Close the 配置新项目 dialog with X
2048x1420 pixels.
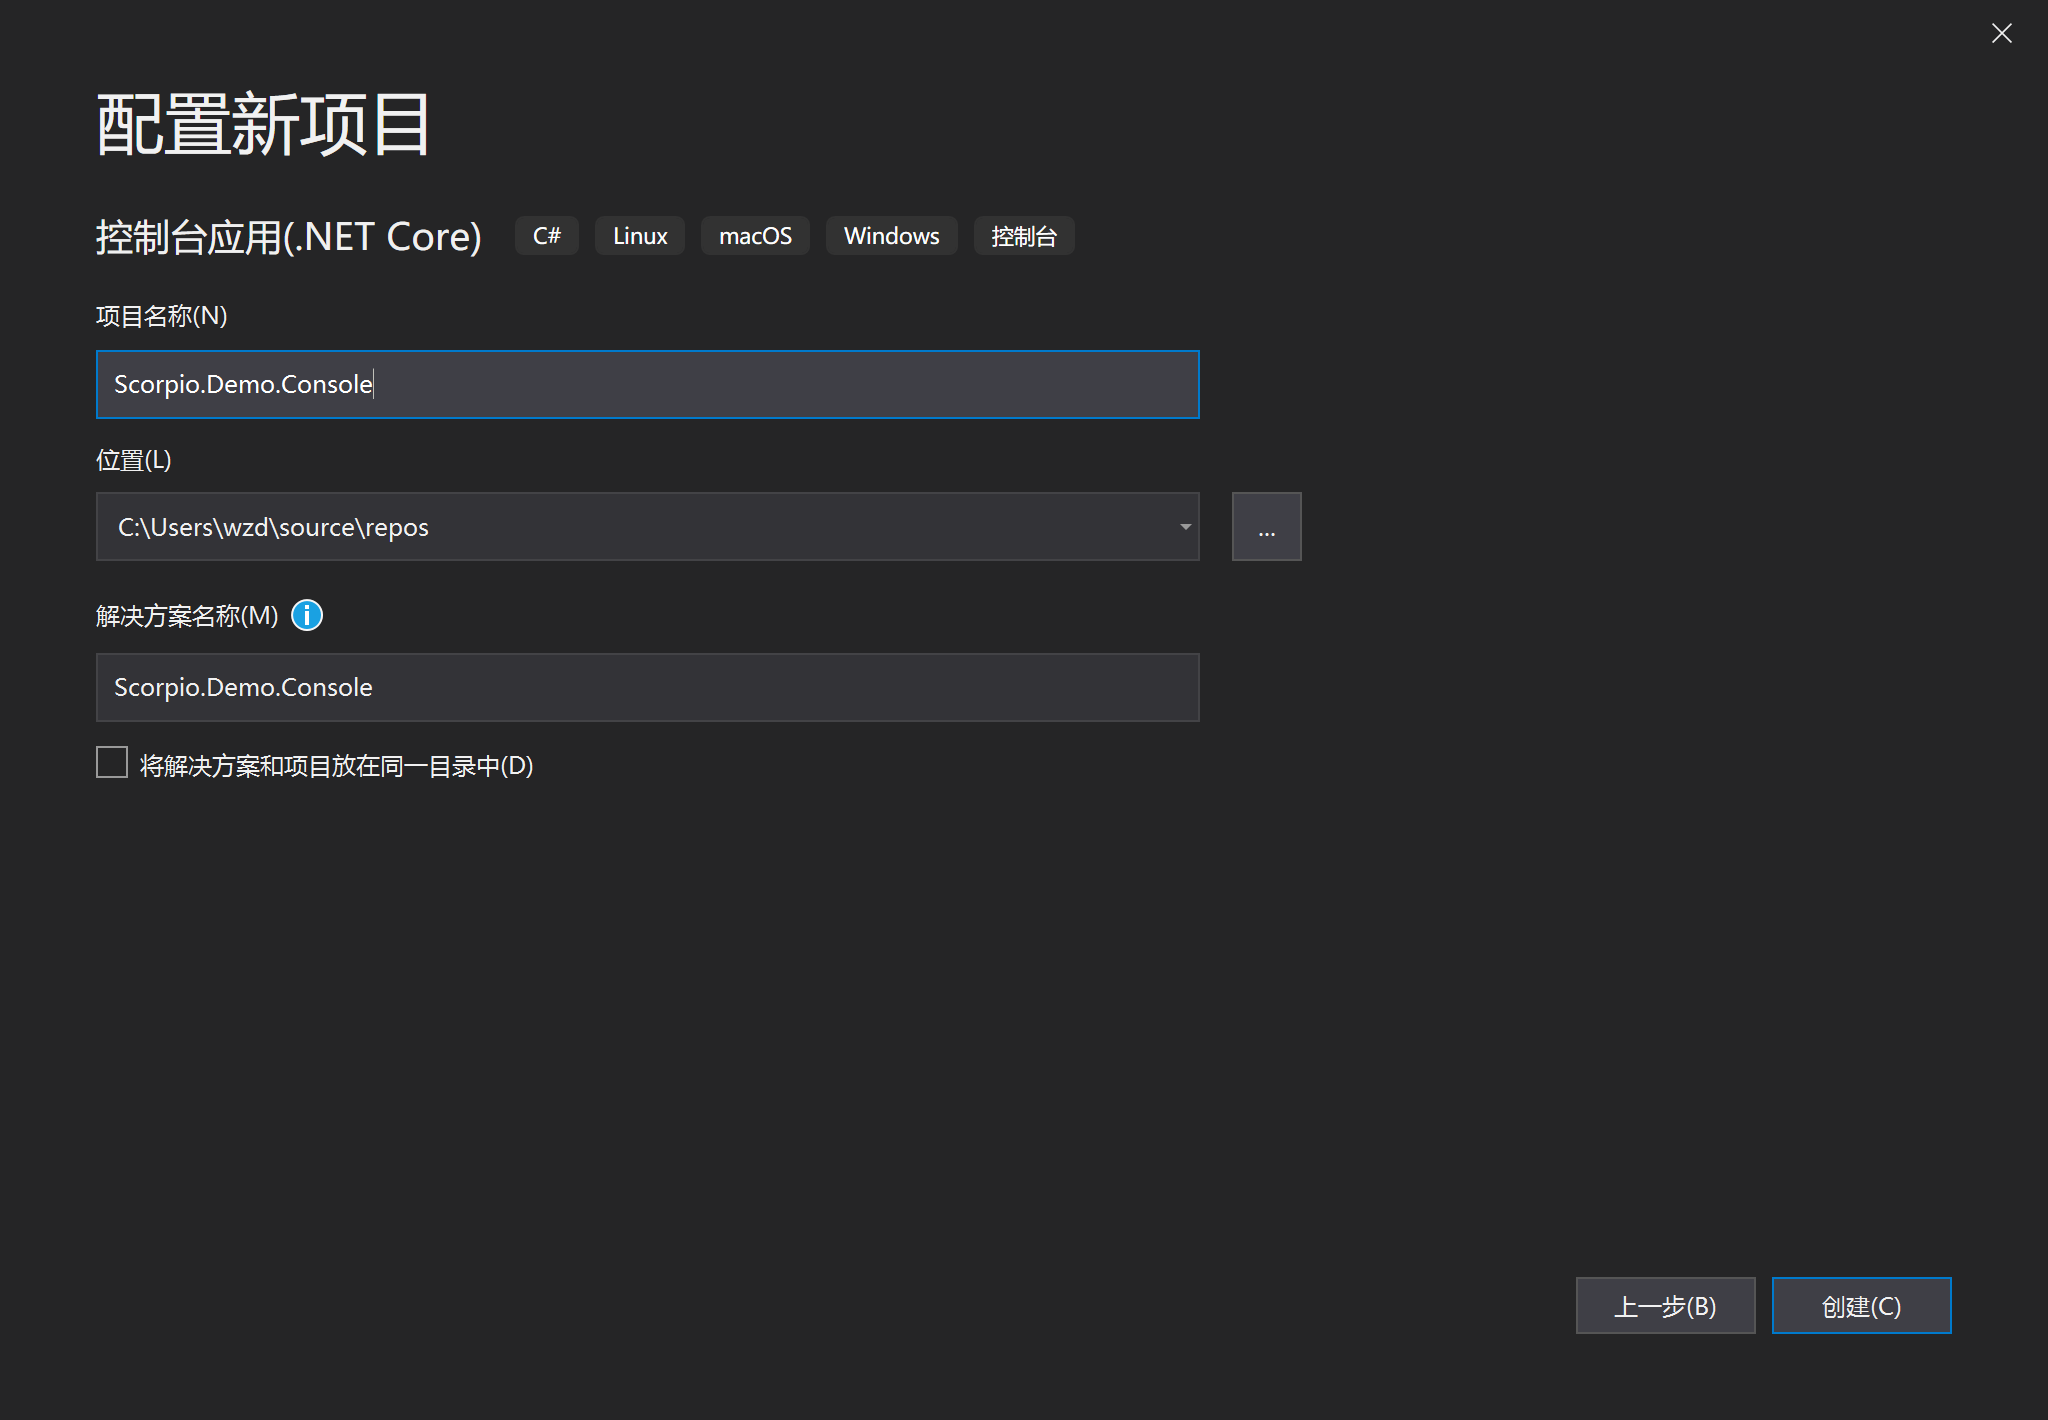(x=2001, y=34)
